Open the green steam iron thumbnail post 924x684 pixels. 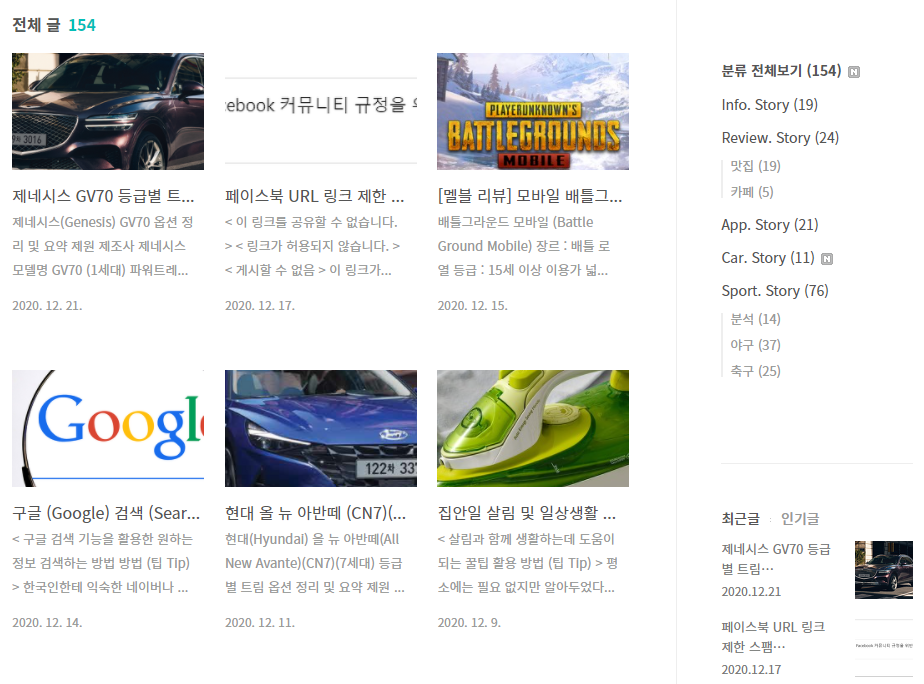point(533,428)
